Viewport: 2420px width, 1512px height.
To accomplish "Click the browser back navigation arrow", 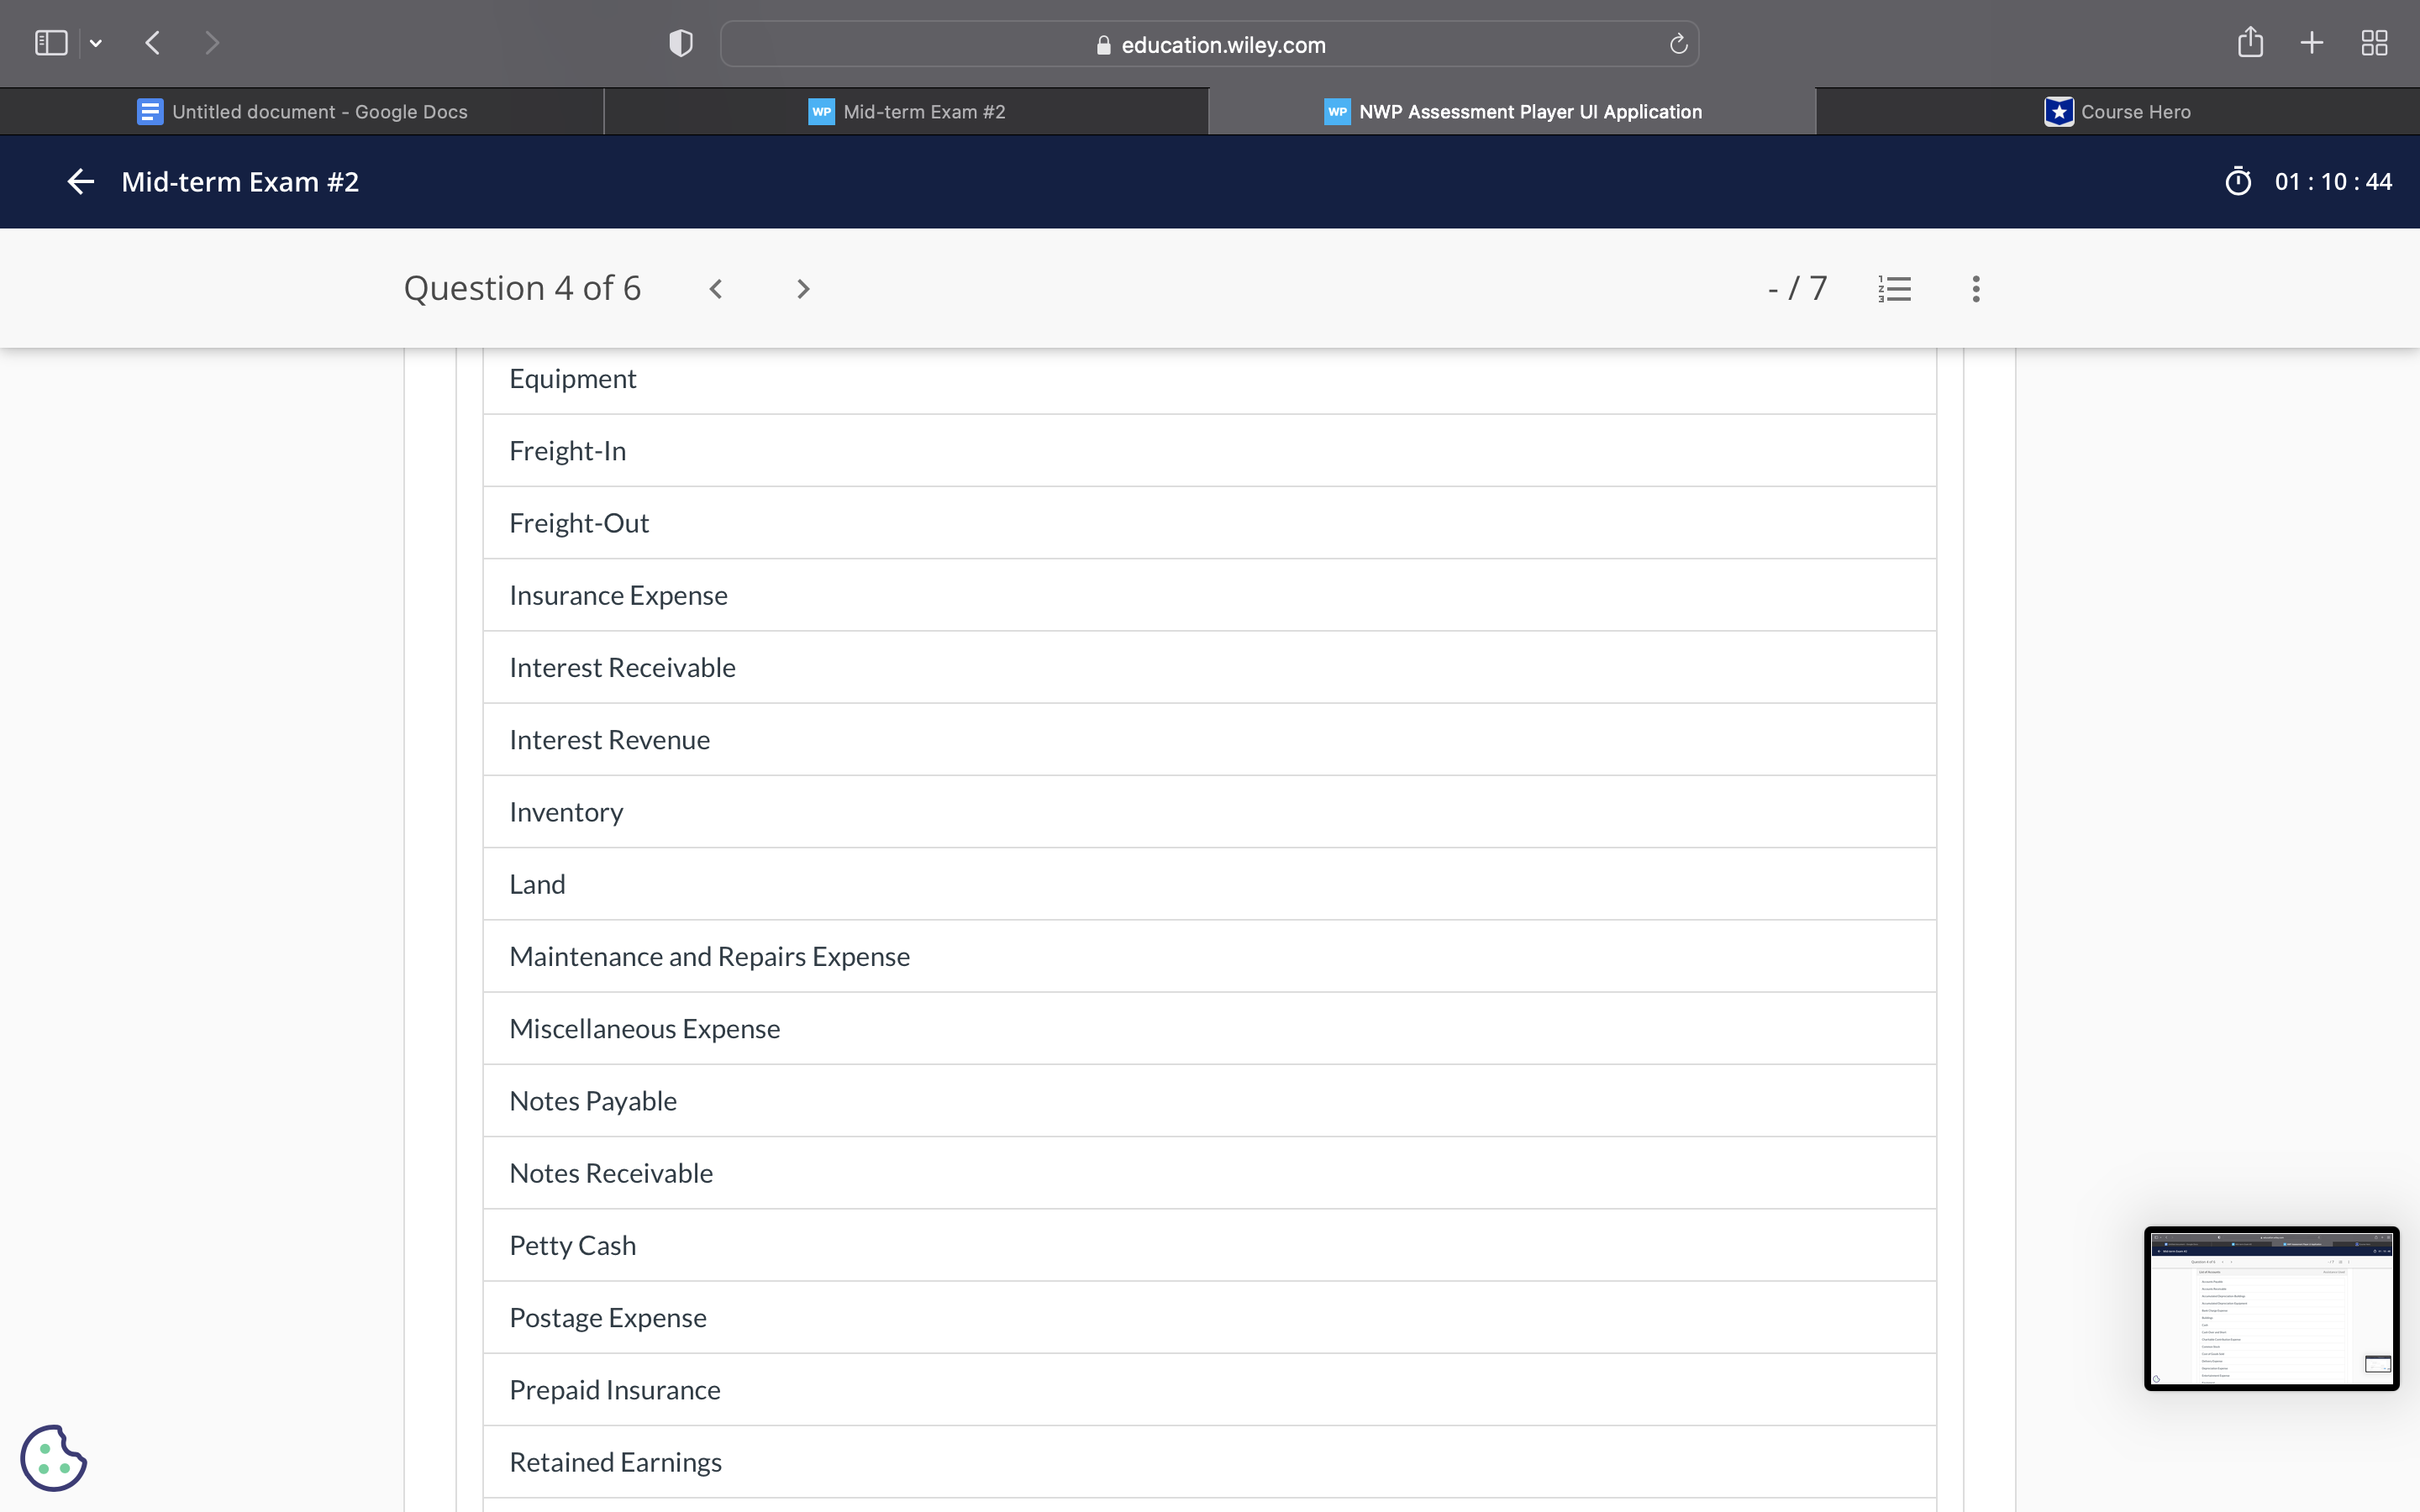I will tap(152, 42).
